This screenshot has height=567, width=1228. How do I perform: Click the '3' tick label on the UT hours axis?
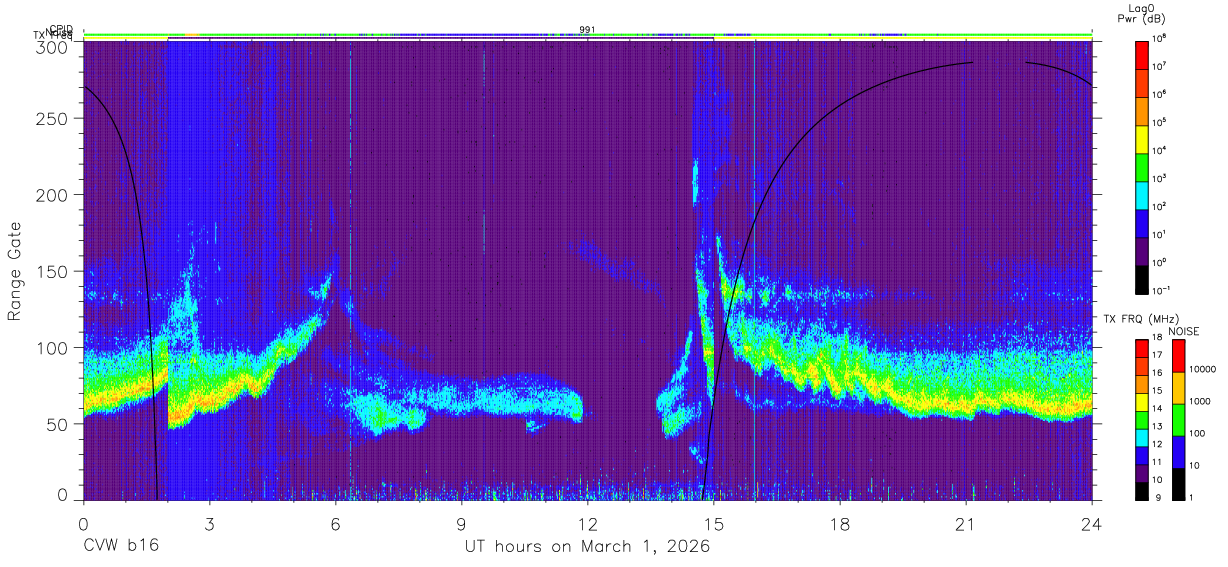click(x=209, y=523)
